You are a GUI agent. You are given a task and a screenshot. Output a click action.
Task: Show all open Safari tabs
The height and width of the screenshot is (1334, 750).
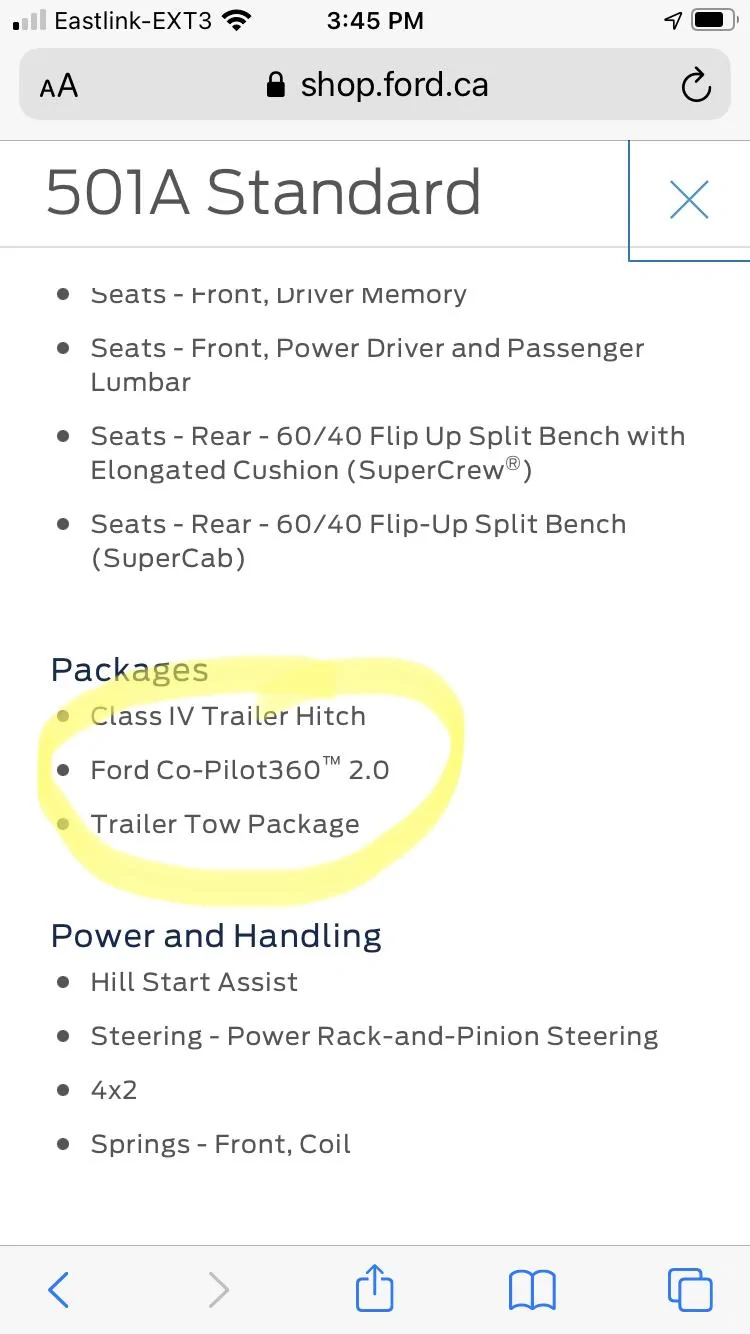point(689,1289)
